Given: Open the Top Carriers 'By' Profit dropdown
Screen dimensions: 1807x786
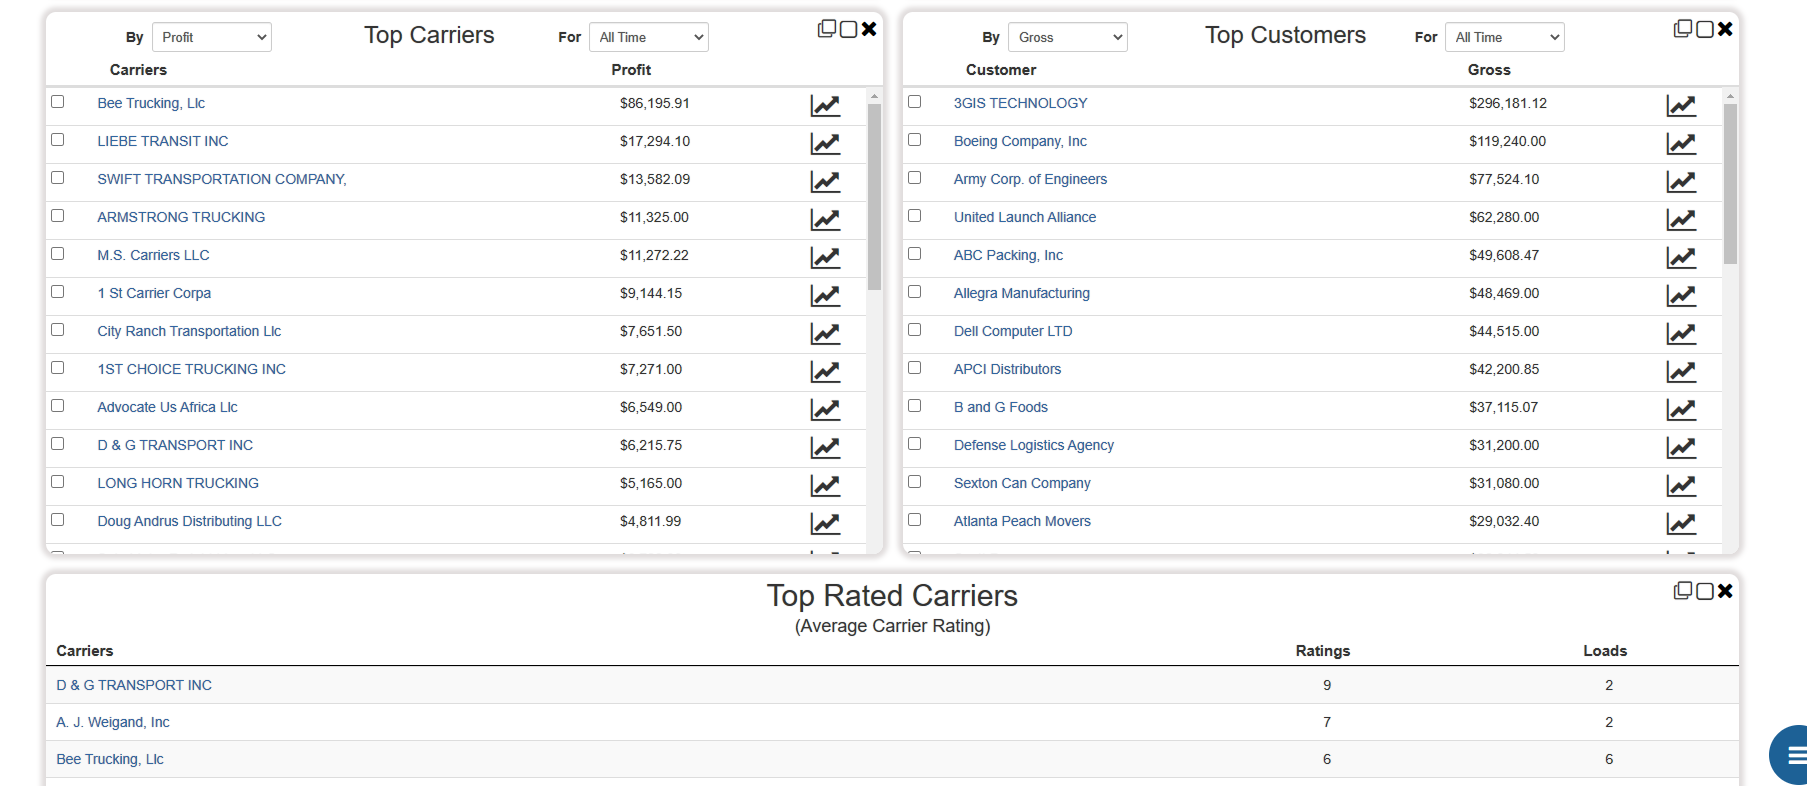Looking at the screenshot, I should click(212, 37).
